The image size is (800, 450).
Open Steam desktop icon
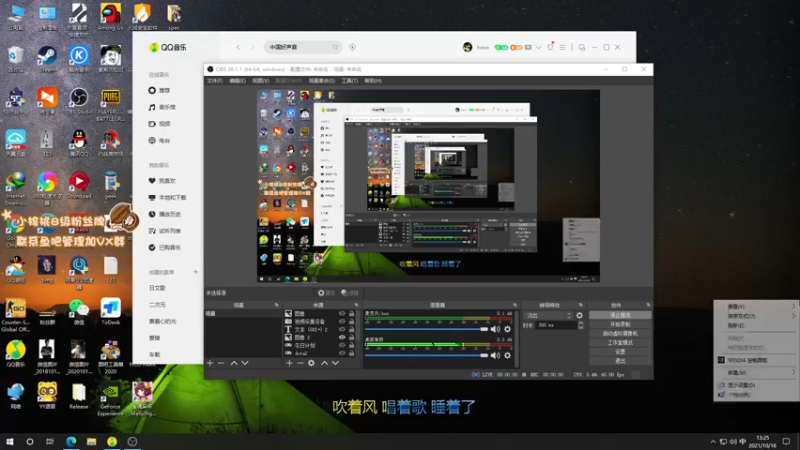click(x=47, y=59)
